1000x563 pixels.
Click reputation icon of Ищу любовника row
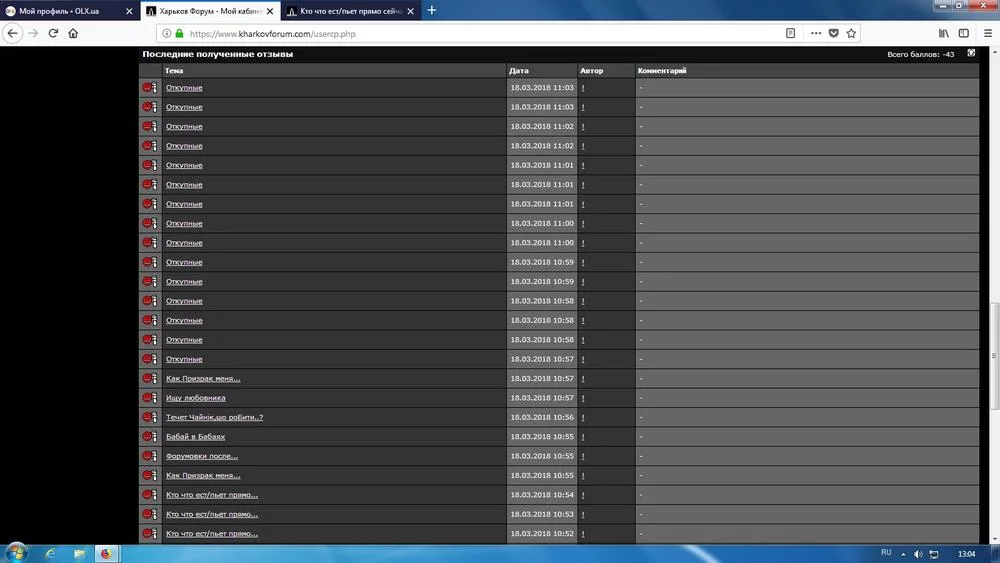point(150,397)
